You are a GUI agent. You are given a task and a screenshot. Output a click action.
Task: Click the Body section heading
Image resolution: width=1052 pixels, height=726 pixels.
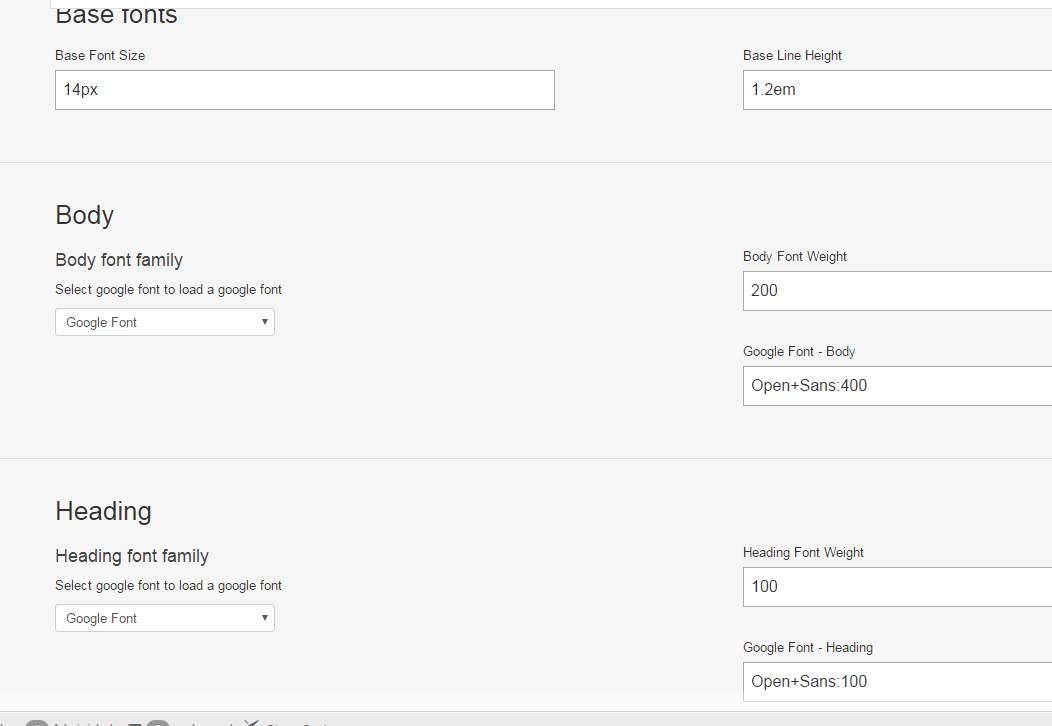(85, 215)
